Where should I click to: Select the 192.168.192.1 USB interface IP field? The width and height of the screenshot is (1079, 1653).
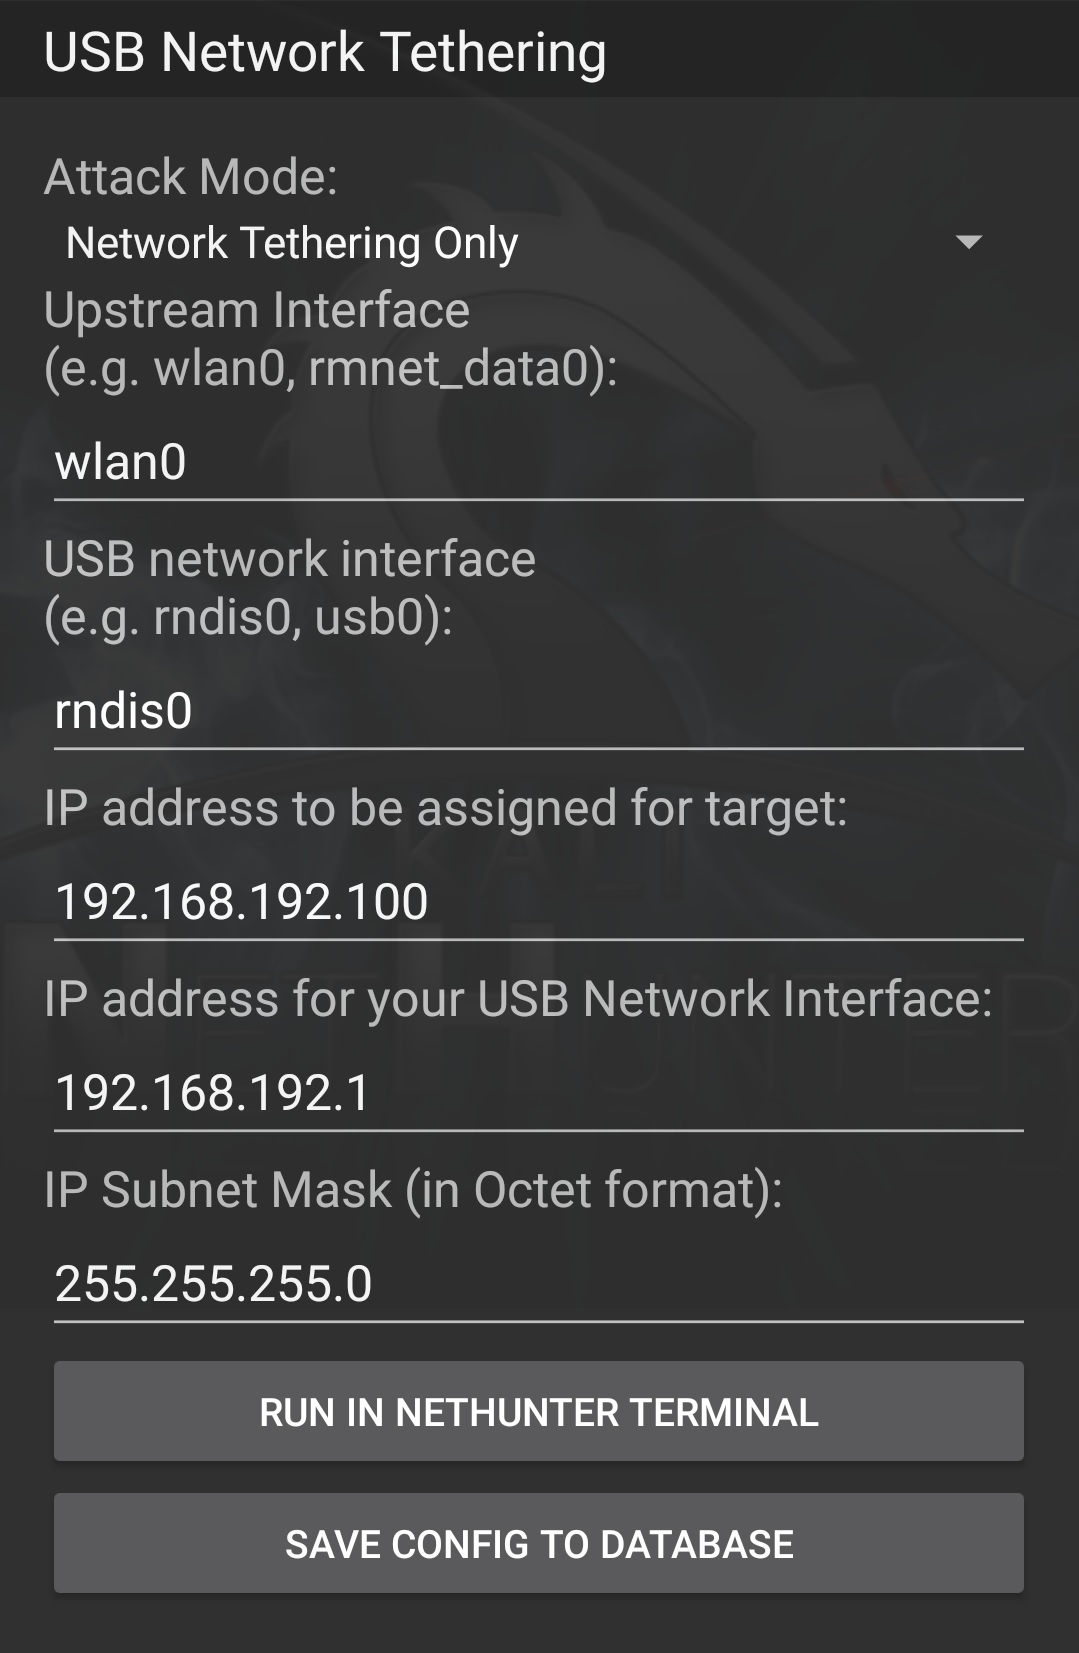pyautogui.click(x=538, y=1093)
